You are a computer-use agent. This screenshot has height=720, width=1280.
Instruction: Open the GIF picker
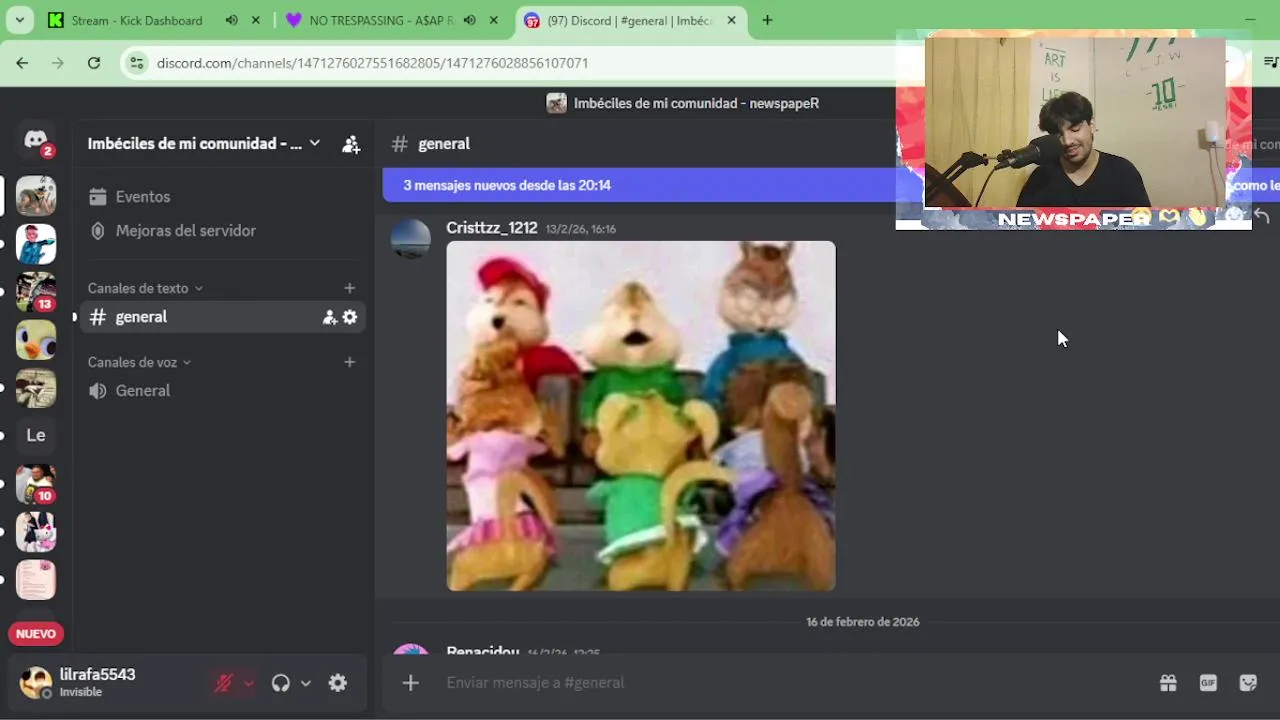[x=1208, y=683]
